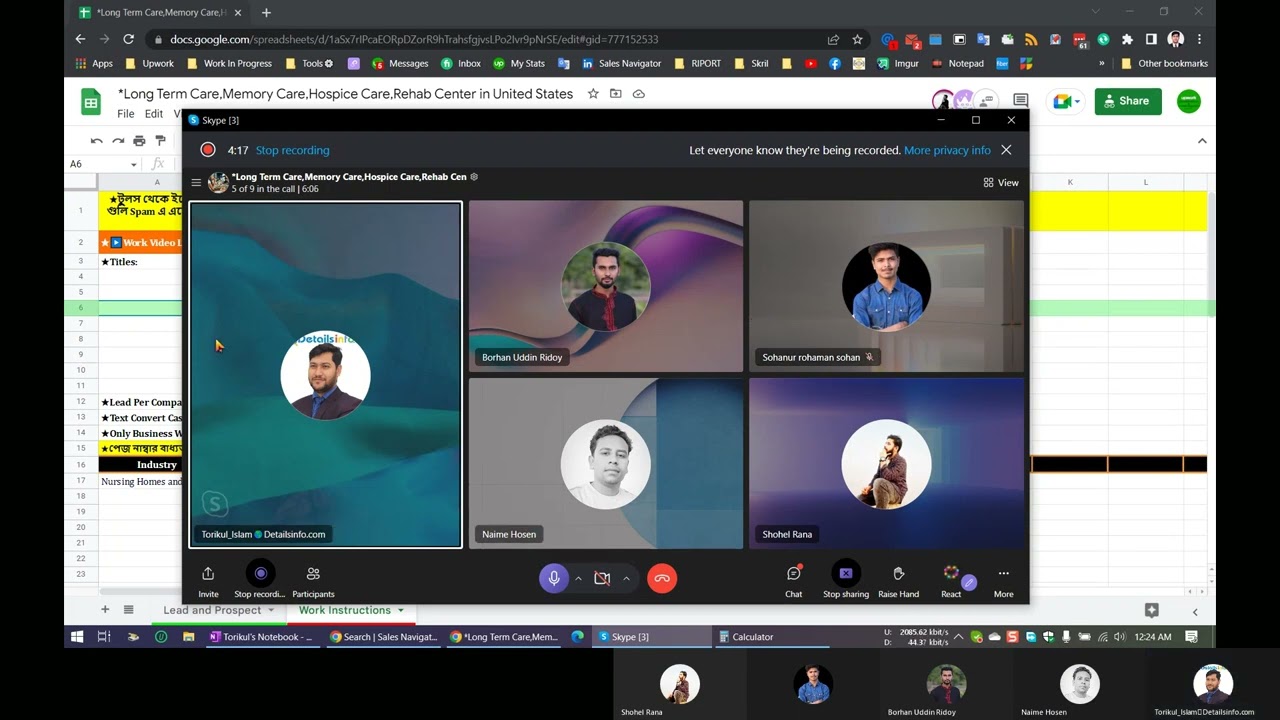Add a new sheet with plus button
This screenshot has width=1280, height=720.
[x=105, y=610]
